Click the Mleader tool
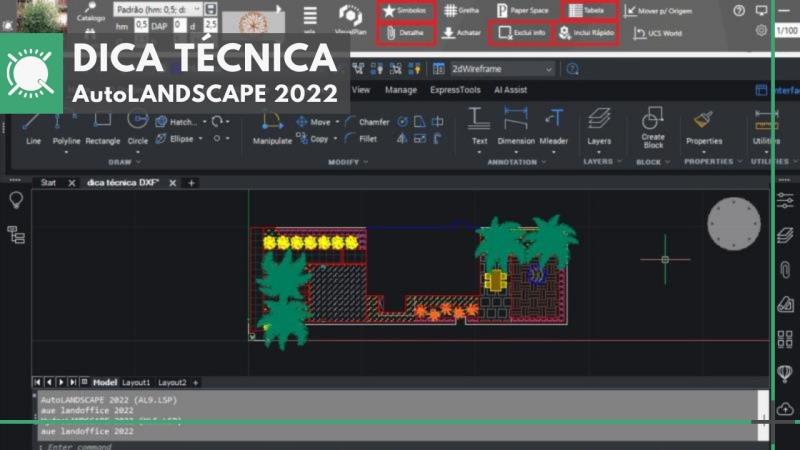Viewport: 800px width, 450px height. 554,127
